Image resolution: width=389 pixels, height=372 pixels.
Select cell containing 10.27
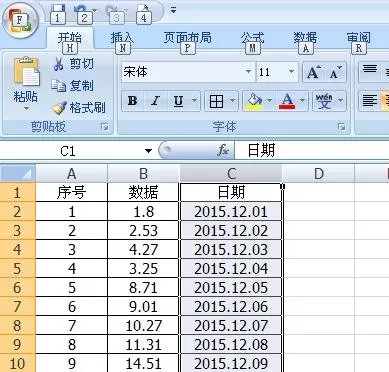[x=143, y=325]
